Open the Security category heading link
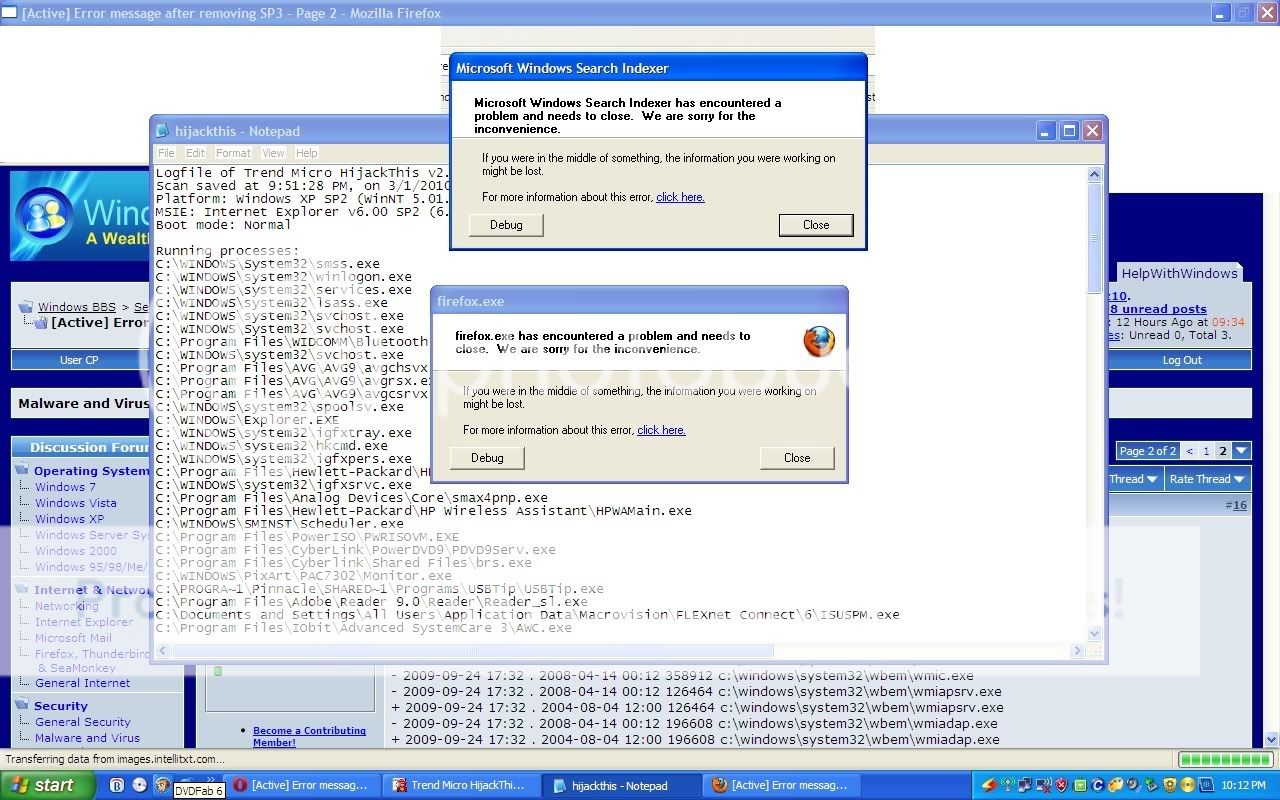The height and width of the screenshot is (800, 1280). [x=61, y=706]
